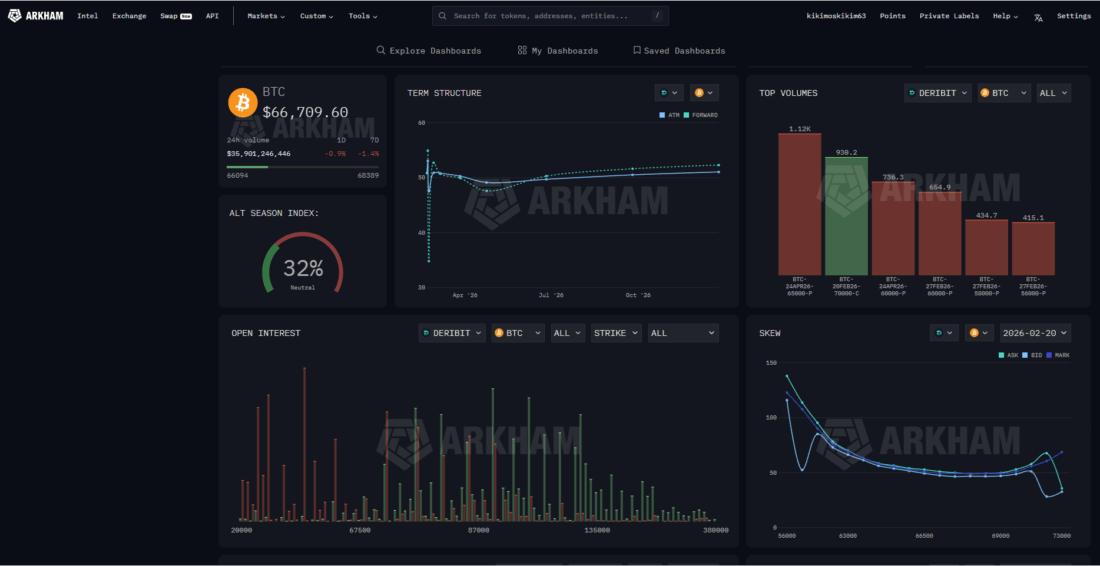
Task: Open the Term Structure coin dropdown
Action: pyautogui.click(x=704, y=93)
